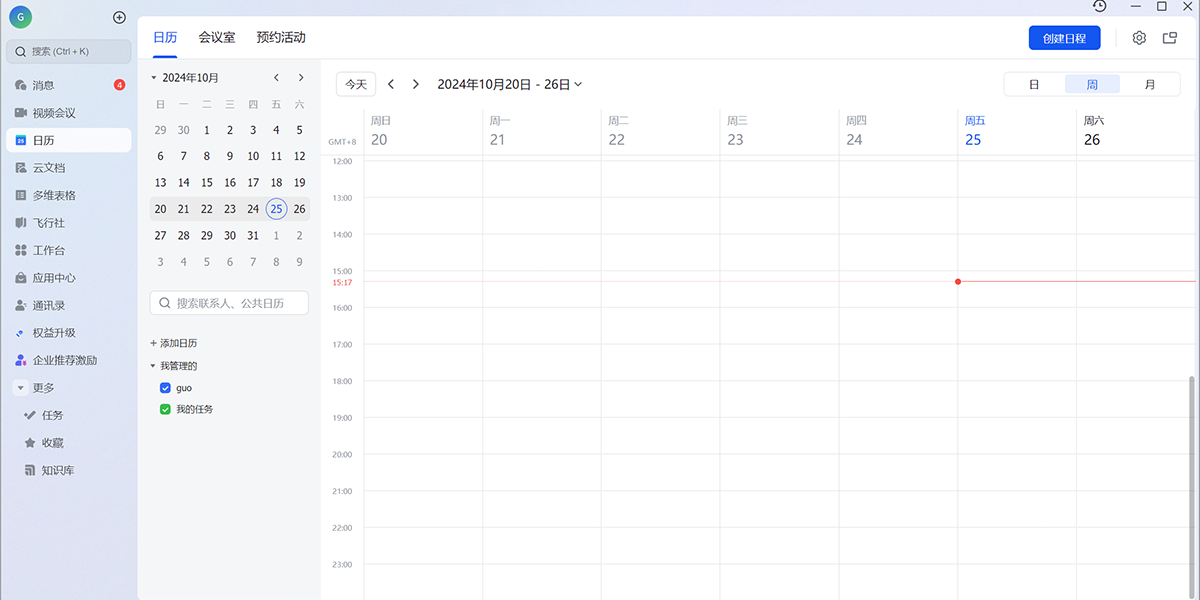Switch to the 预约活动 tab
Image resolution: width=1200 pixels, height=600 pixels.
pyautogui.click(x=280, y=38)
